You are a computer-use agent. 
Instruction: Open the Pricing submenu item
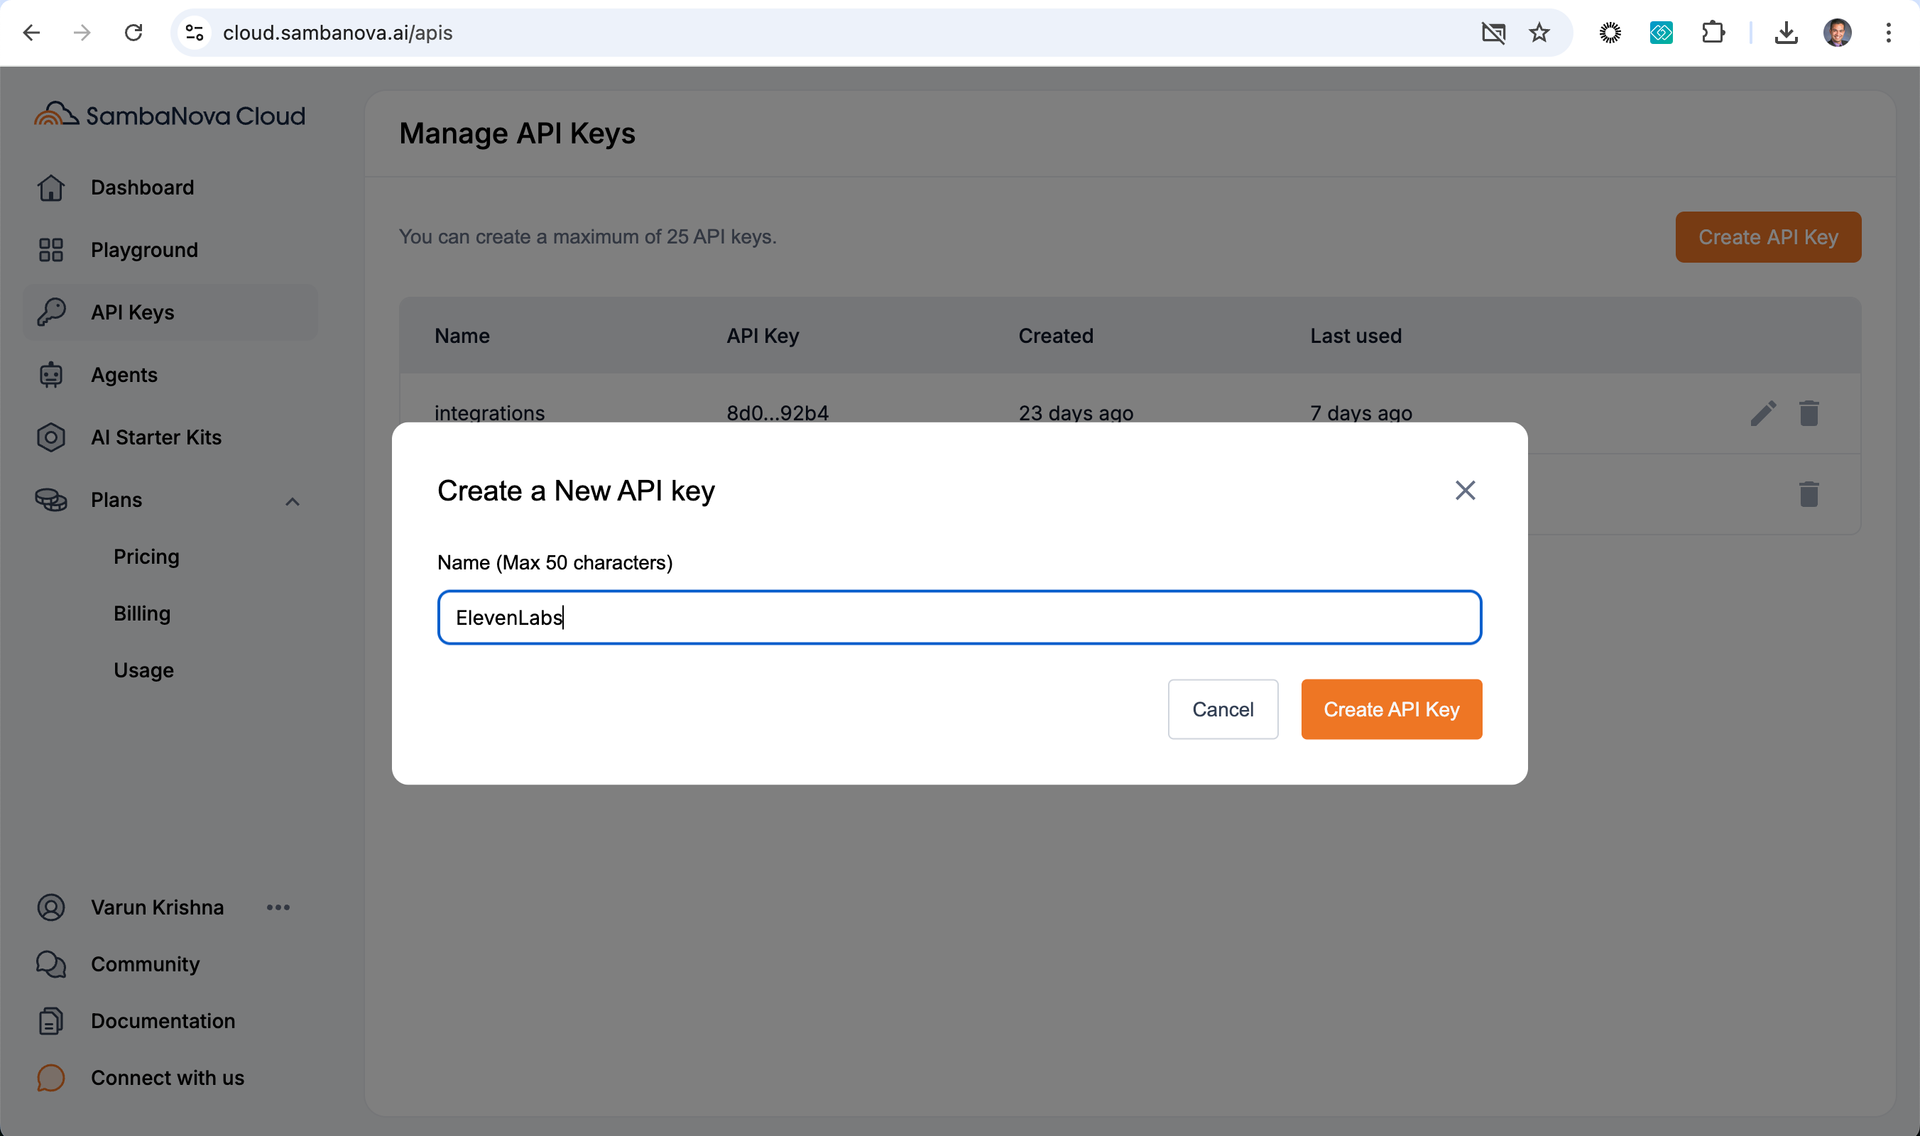(146, 557)
